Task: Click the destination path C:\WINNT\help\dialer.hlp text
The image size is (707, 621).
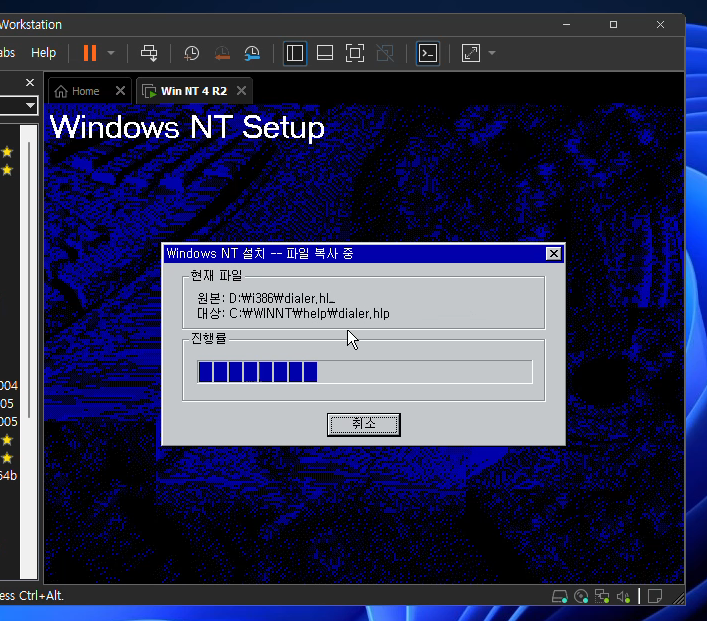Action: coord(309,313)
